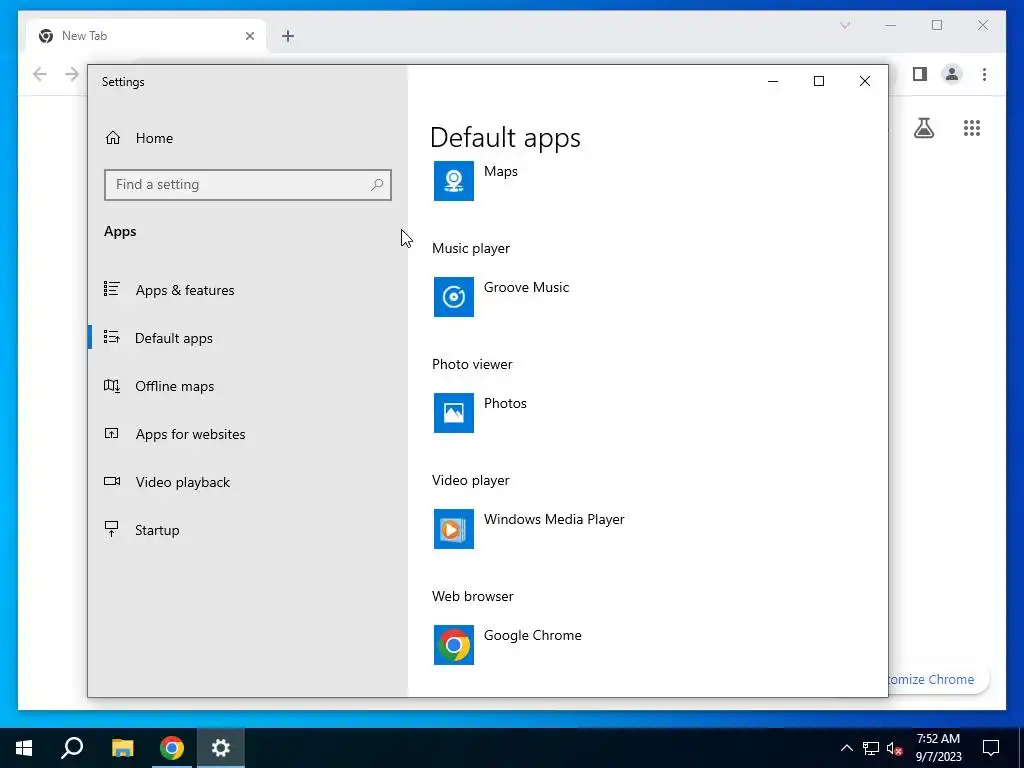
Task: Click the Customize Chrome button
Action: [x=938, y=679]
